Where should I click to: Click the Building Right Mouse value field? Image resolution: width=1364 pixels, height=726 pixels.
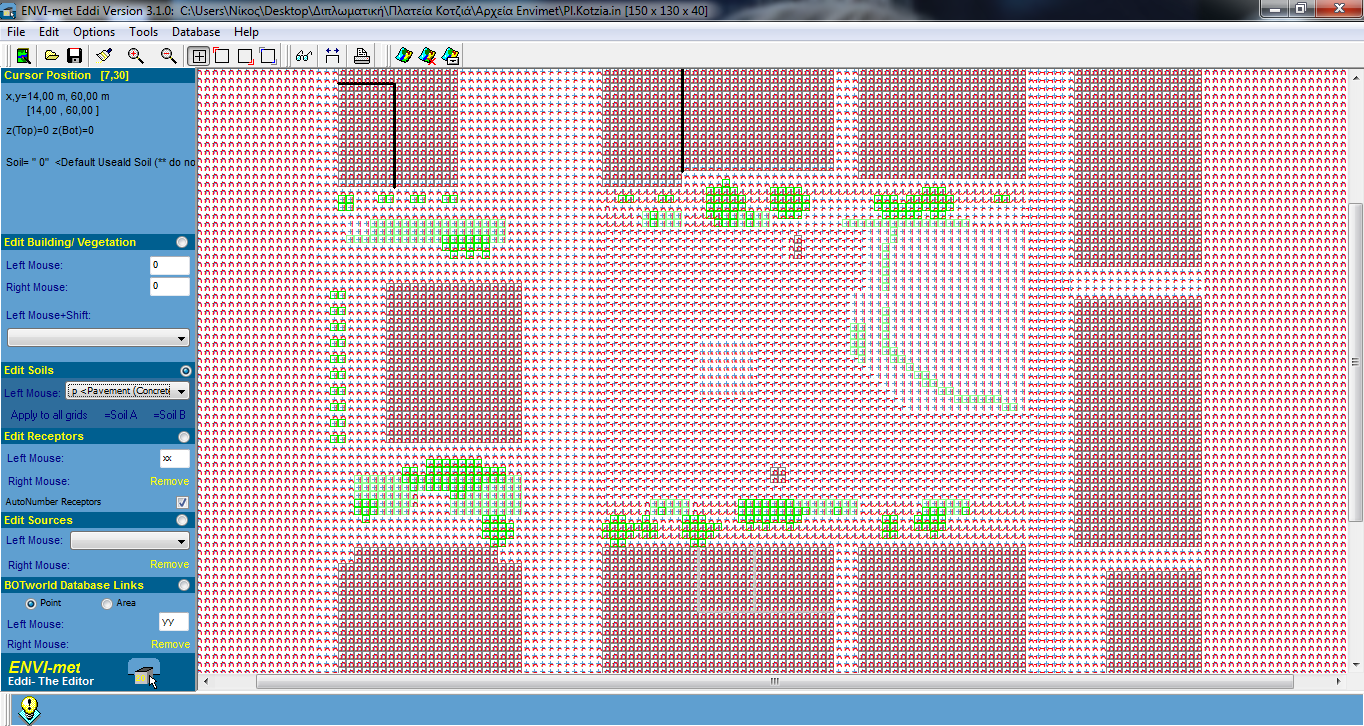(x=169, y=287)
